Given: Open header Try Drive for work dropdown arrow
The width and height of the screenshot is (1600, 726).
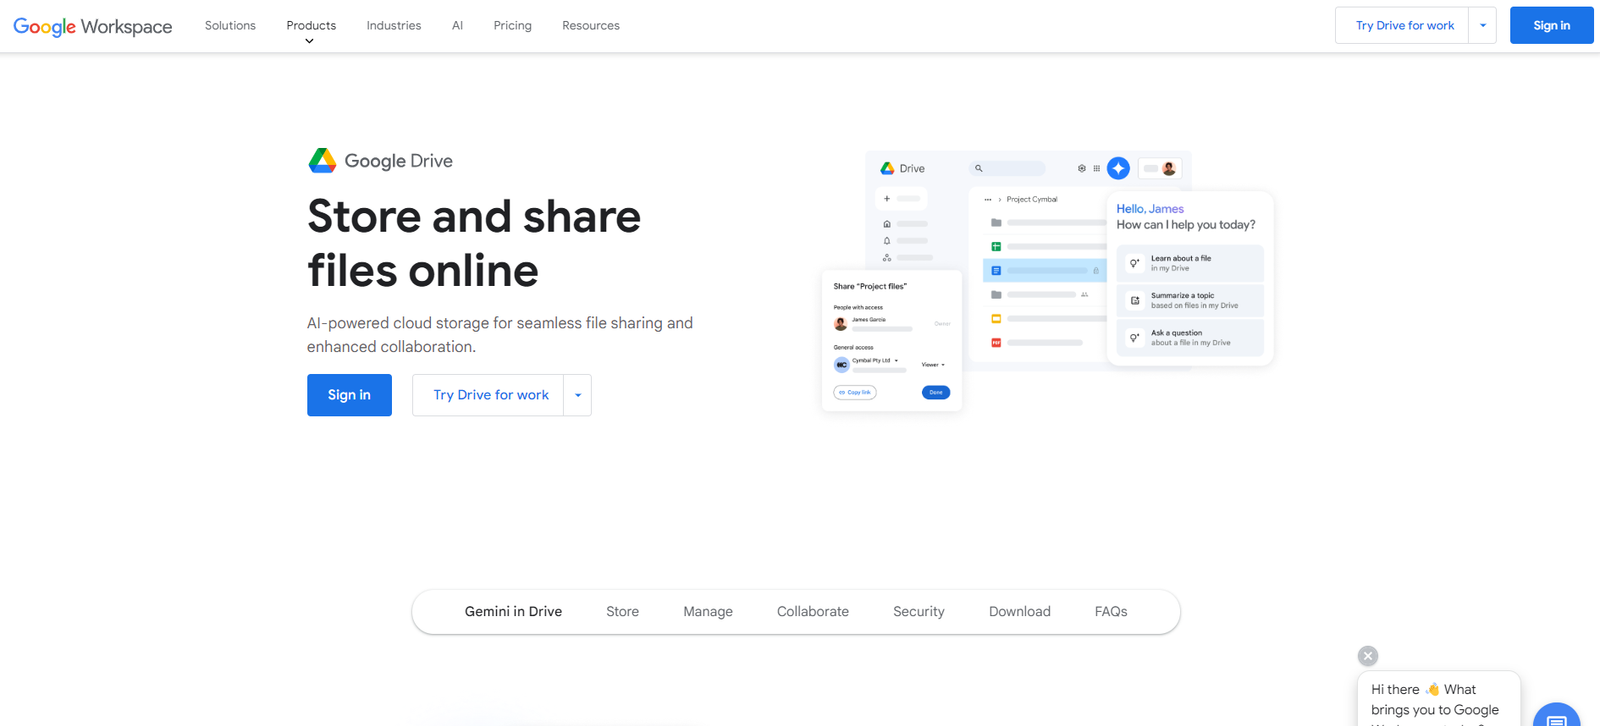Looking at the screenshot, I should click(x=1482, y=26).
